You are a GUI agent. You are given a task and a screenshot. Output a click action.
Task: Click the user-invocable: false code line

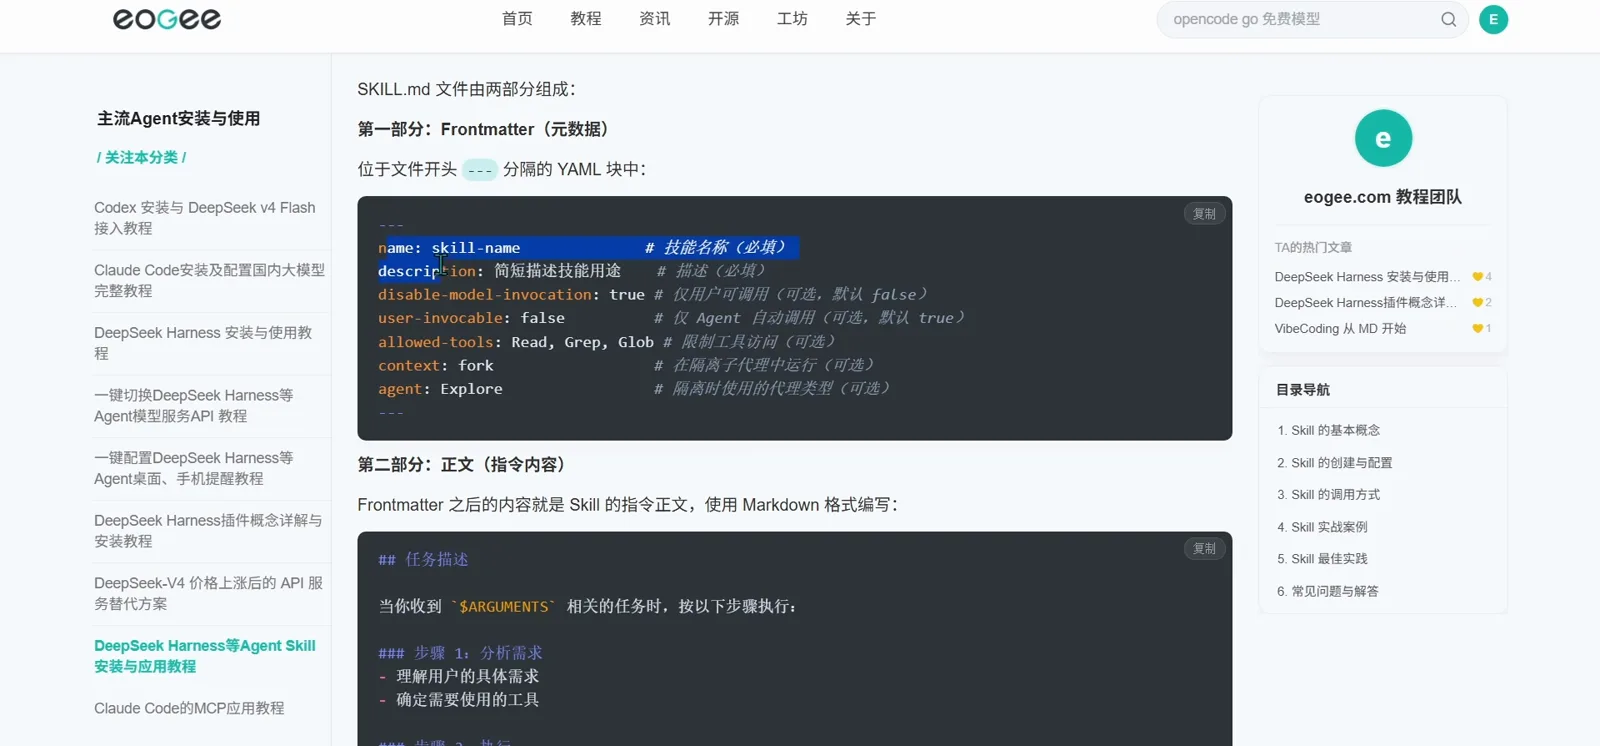[672, 318]
